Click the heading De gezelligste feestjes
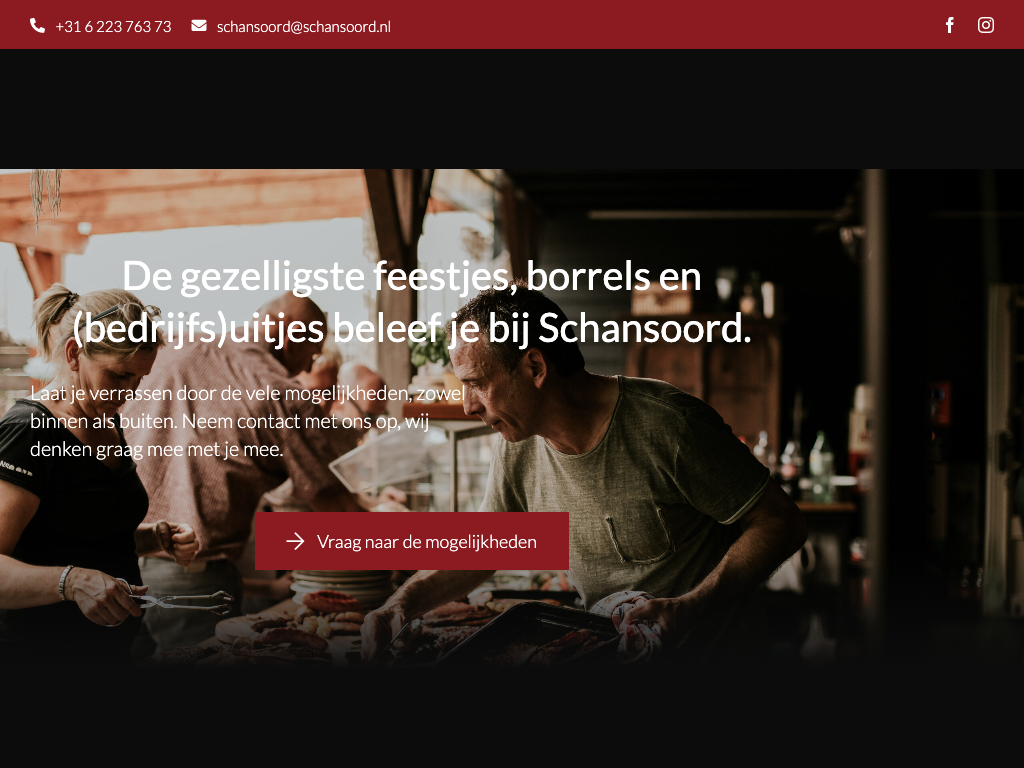Viewport: 1024px width, 768px height. [x=411, y=302]
